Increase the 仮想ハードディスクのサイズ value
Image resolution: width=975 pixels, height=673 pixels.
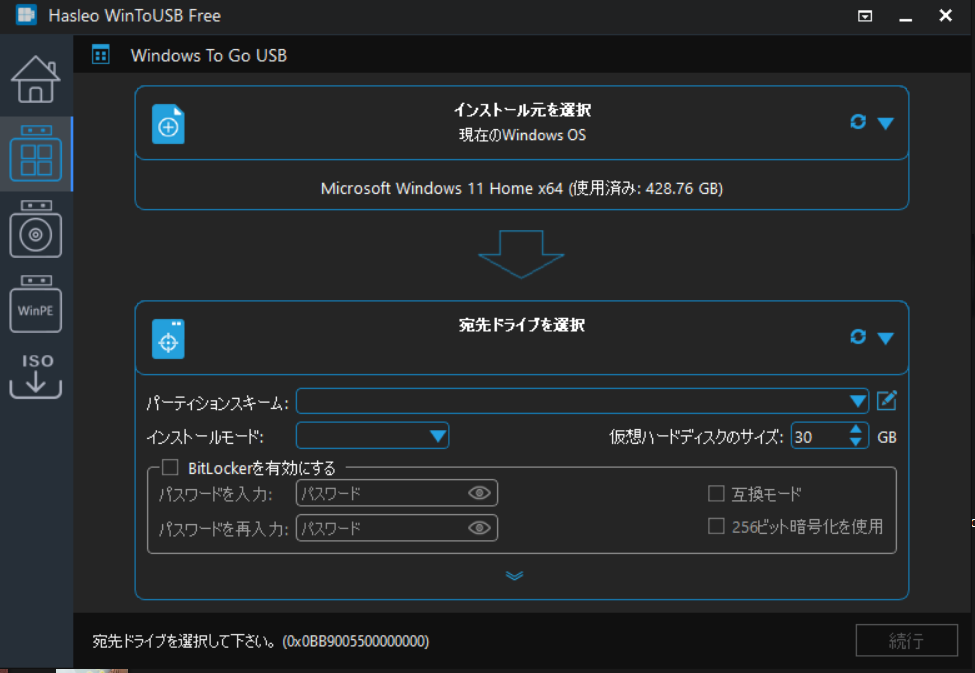(x=855, y=430)
